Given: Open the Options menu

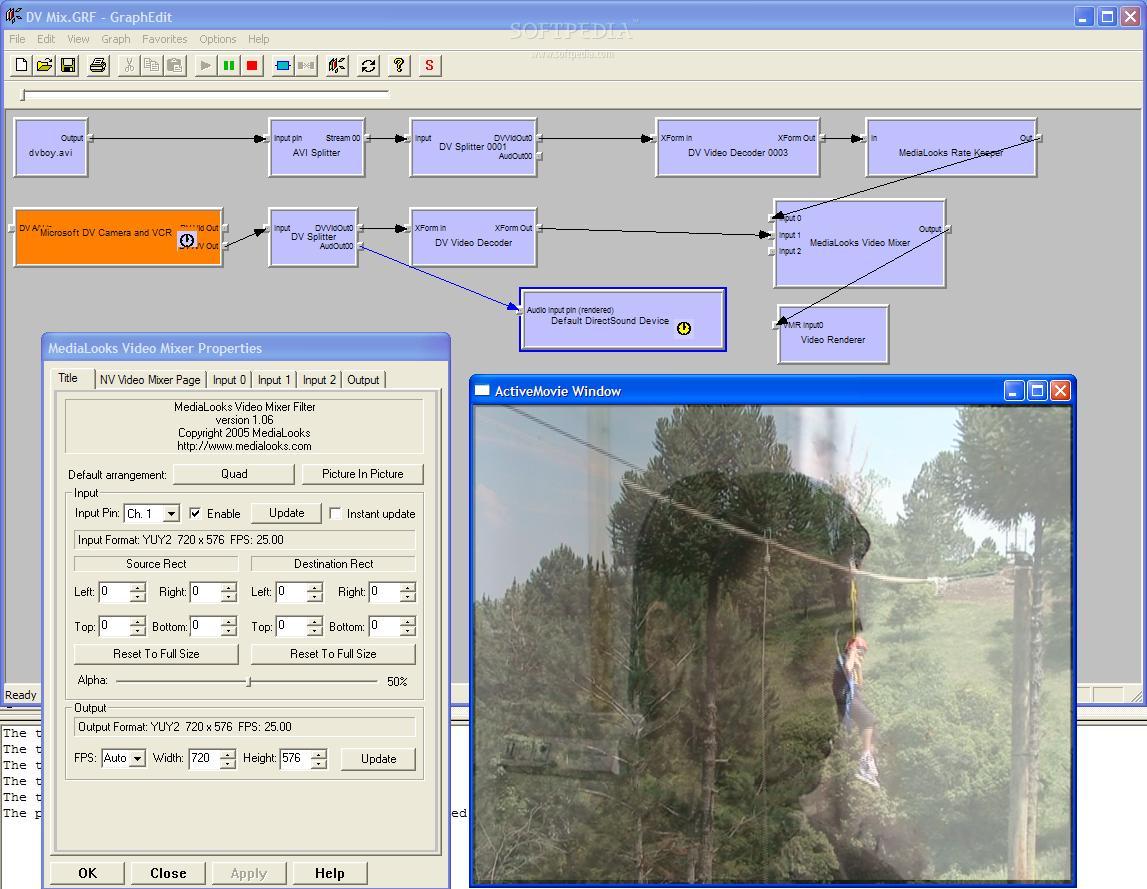Looking at the screenshot, I should (x=218, y=39).
